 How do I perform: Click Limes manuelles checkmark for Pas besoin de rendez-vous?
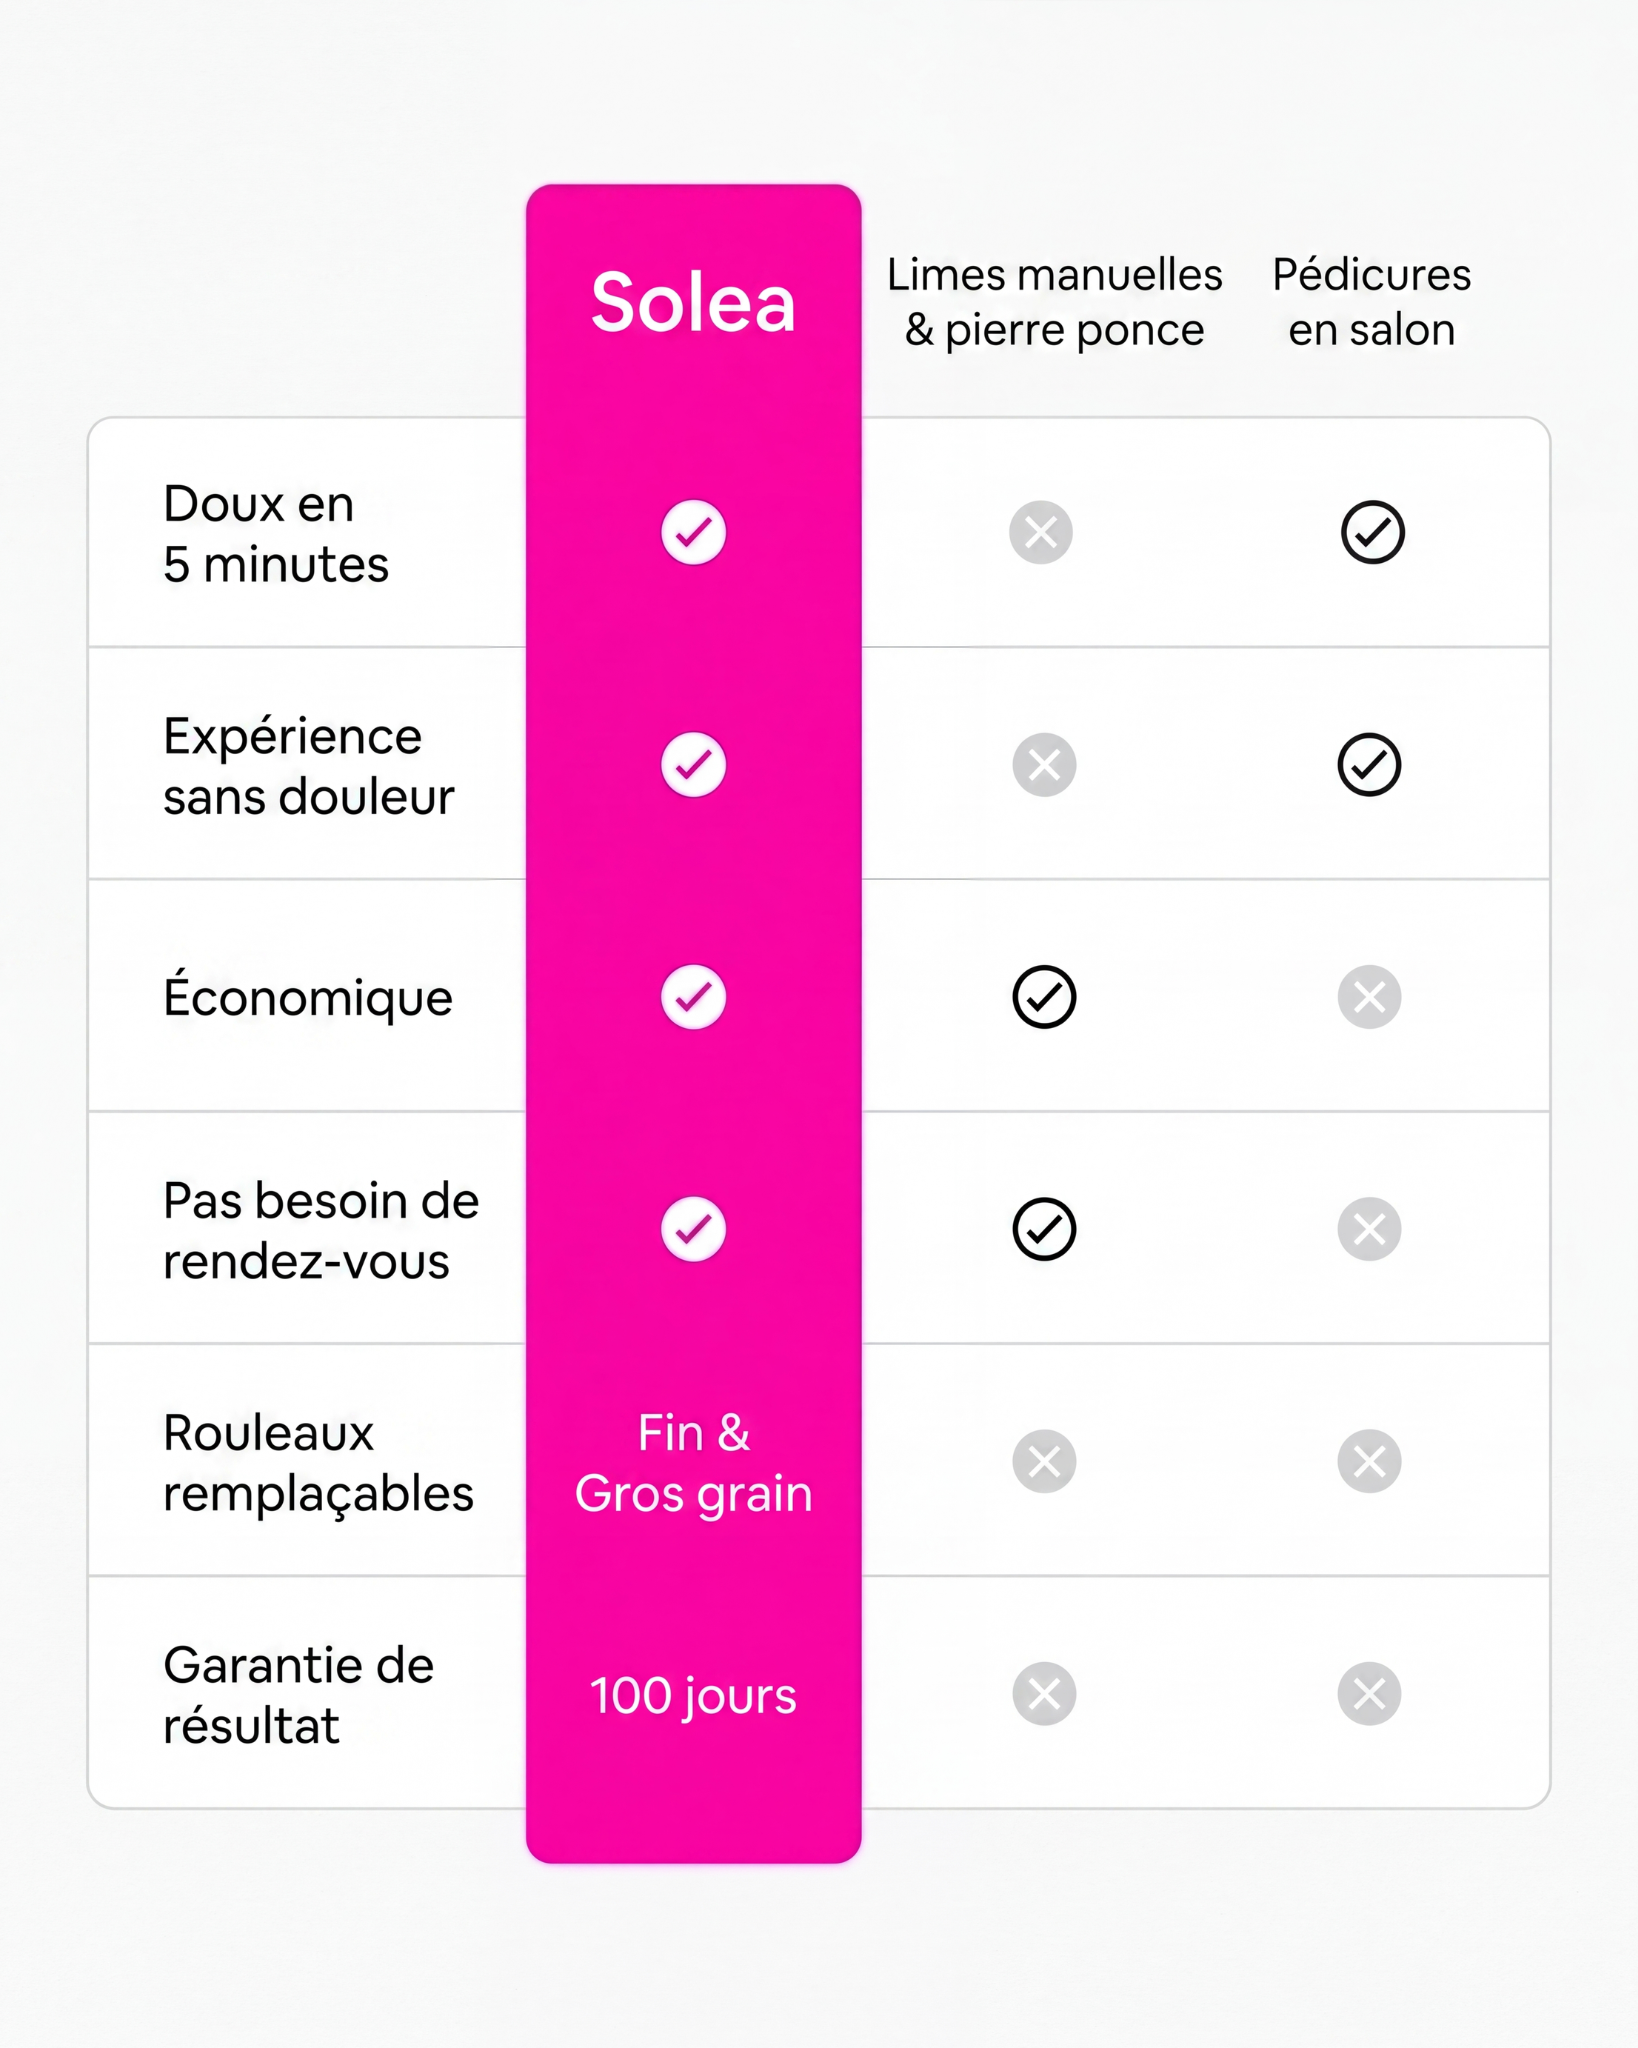[1044, 1229]
